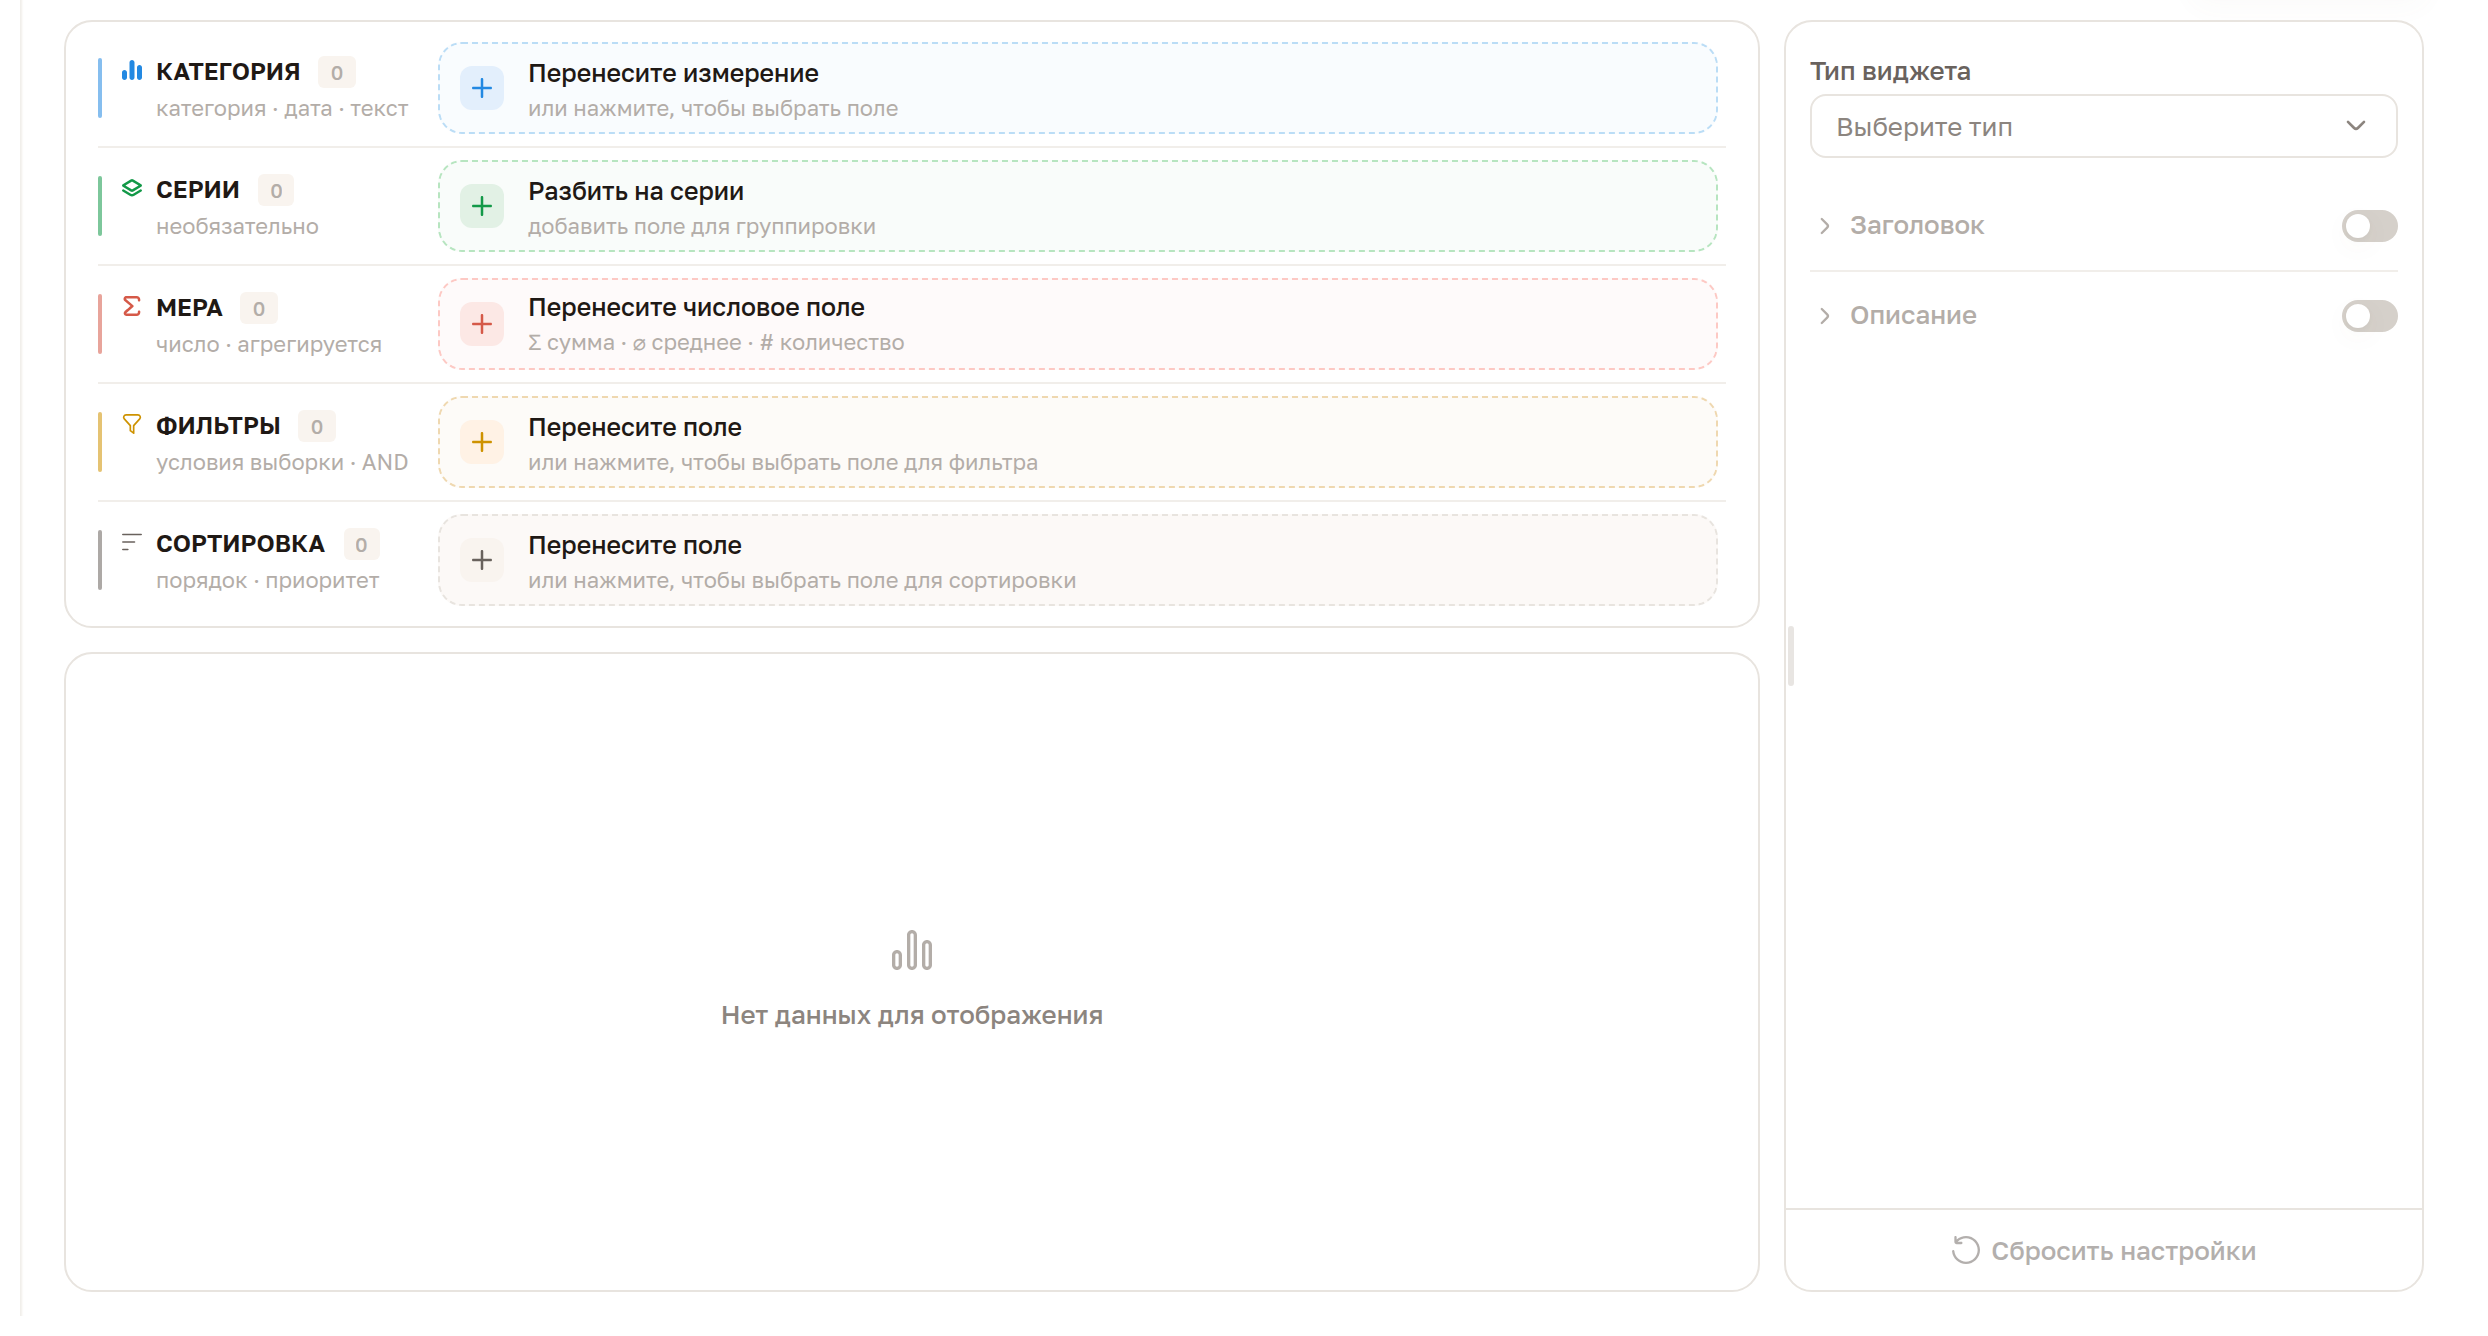Click the green plus icon in Серии drop zone
This screenshot has width=2488, height=1336.
pyautogui.click(x=482, y=206)
